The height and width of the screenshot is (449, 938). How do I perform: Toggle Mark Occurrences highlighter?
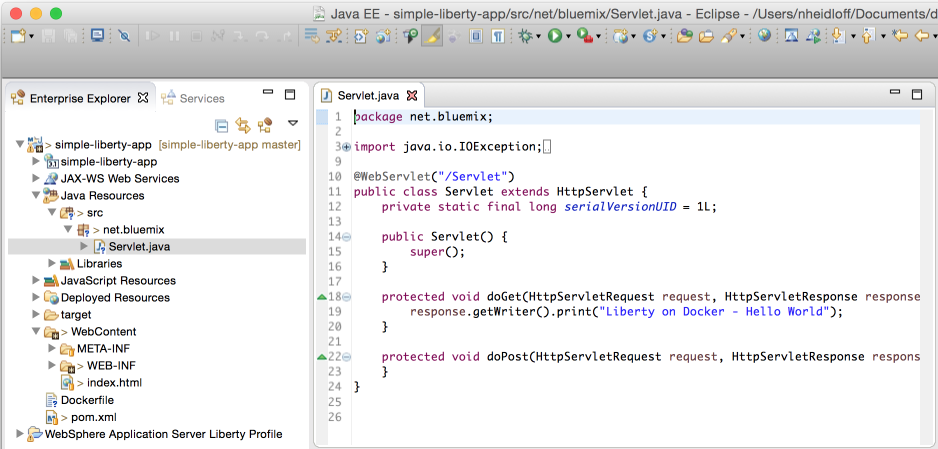point(431,36)
